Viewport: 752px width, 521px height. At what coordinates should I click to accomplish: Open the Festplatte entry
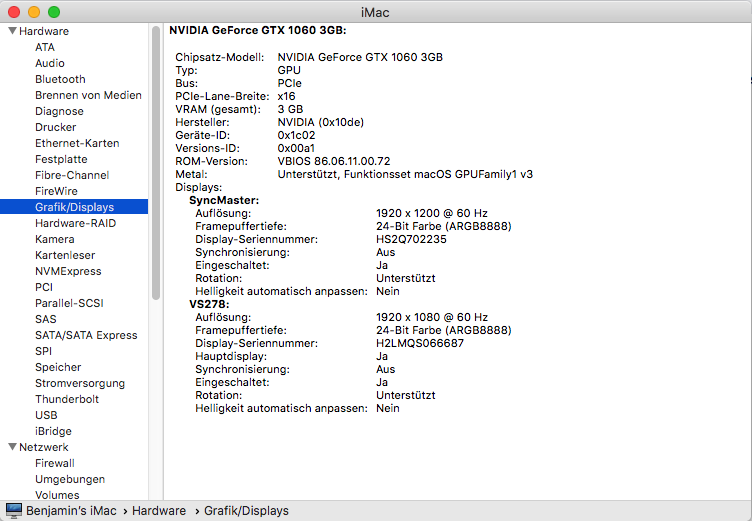(x=61, y=159)
